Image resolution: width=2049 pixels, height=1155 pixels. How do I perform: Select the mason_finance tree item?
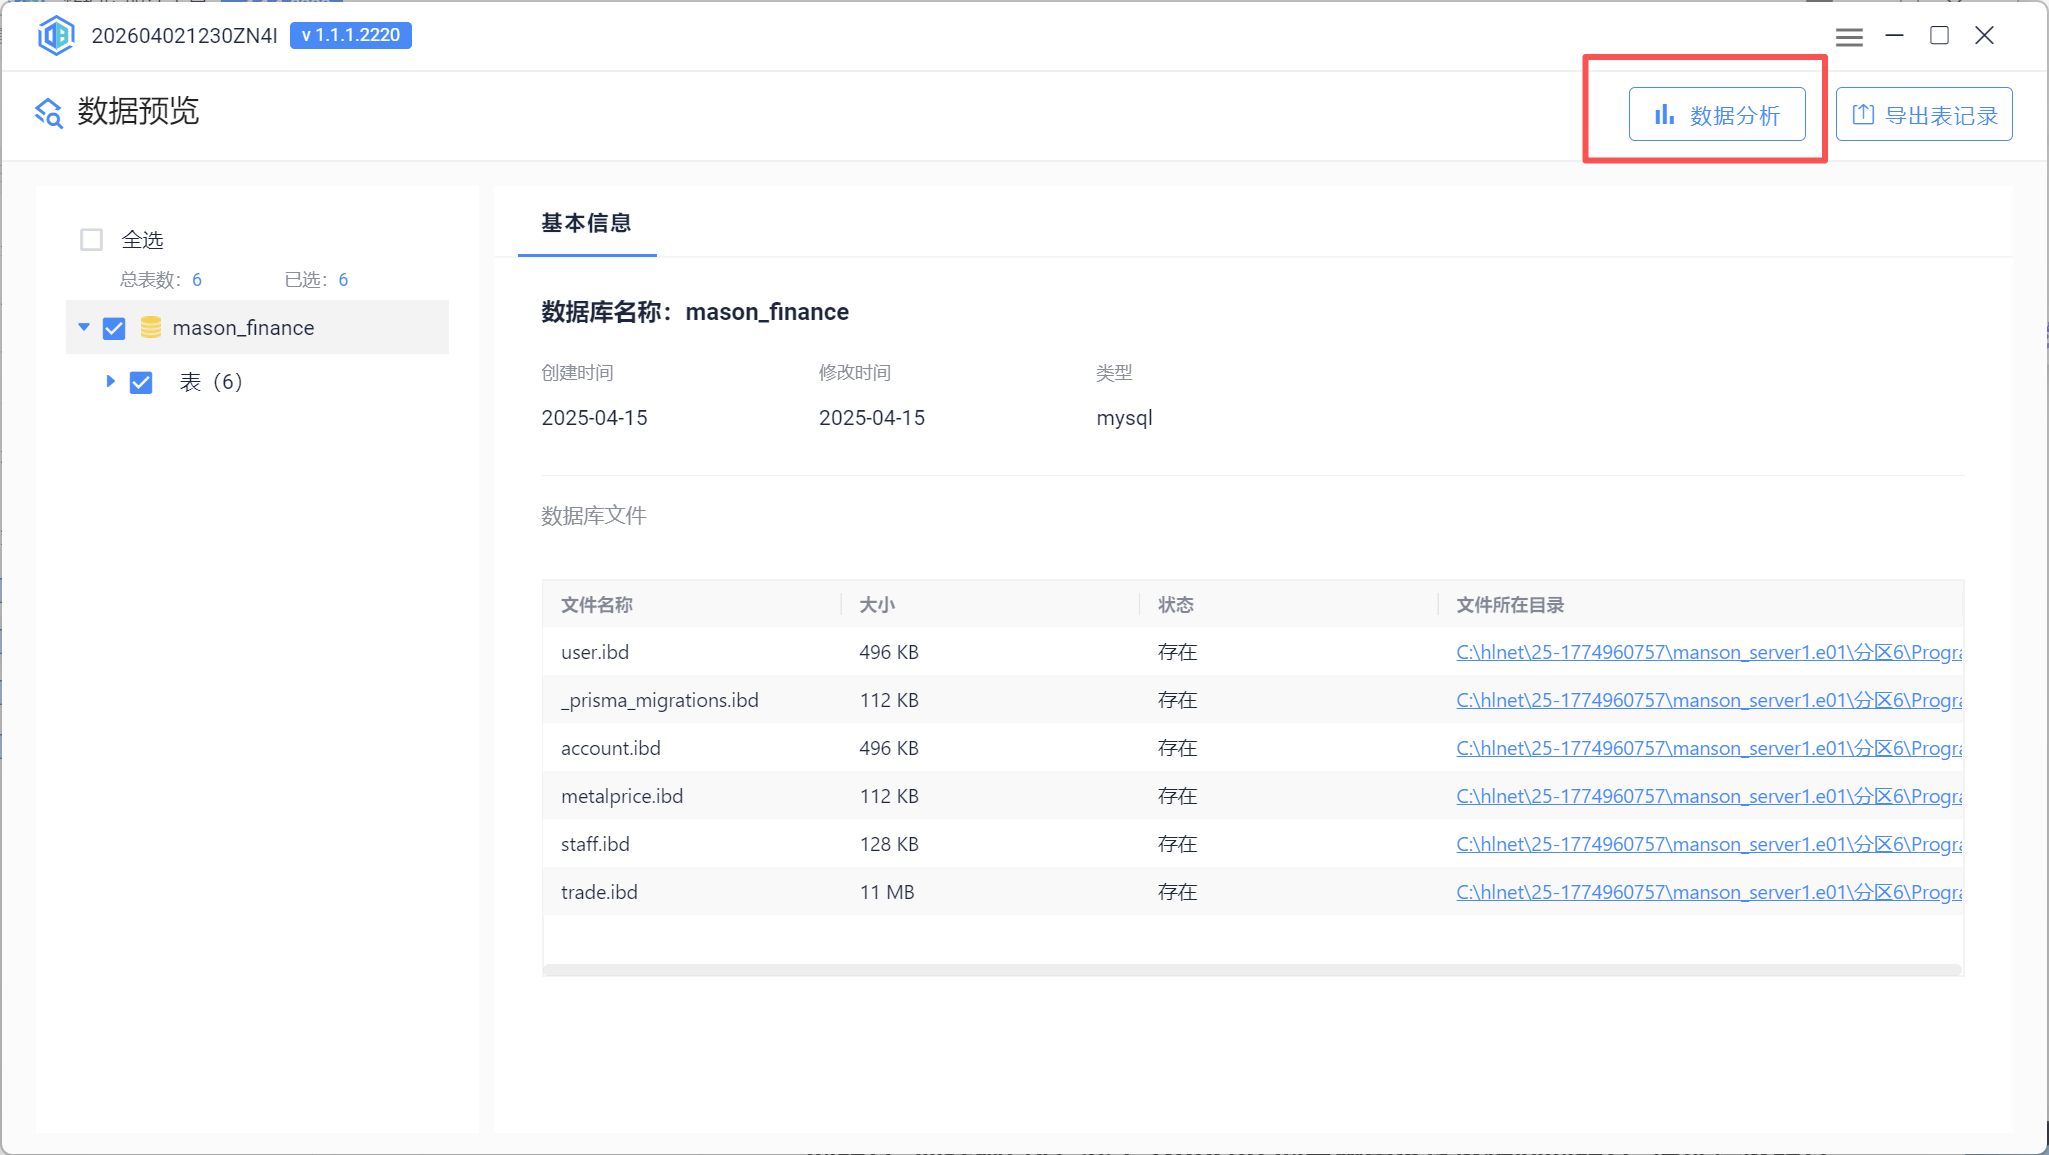click(x=243, y=328)
